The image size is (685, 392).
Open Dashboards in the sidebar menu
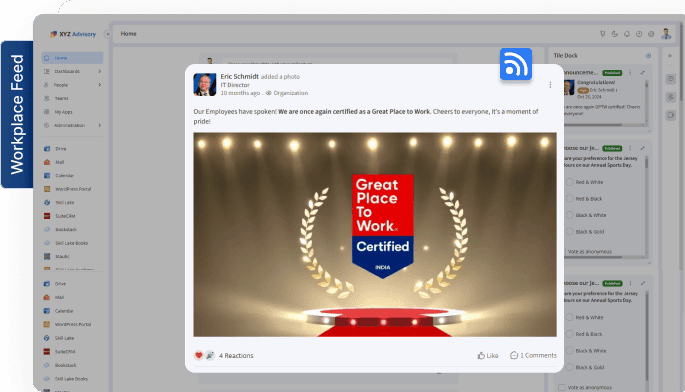click(x=73, y=71)
